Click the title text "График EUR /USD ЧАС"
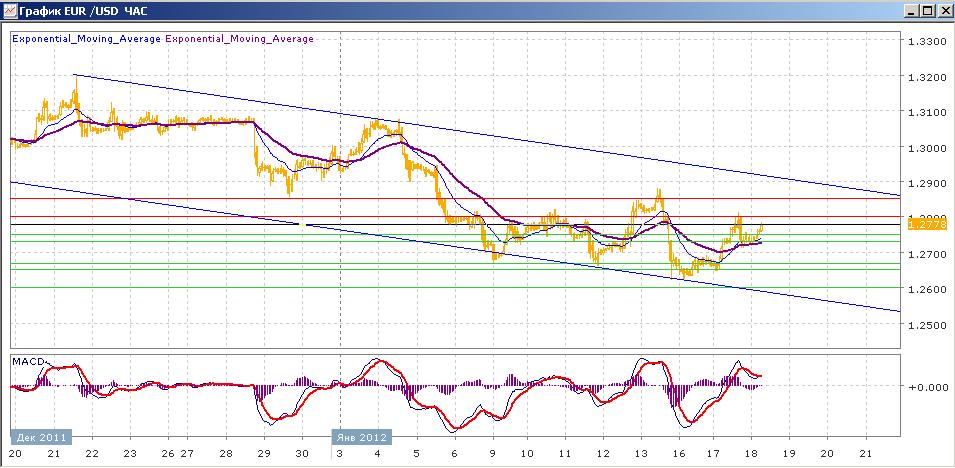The width and height of the screenshot is (955, 468). point(83,11)
